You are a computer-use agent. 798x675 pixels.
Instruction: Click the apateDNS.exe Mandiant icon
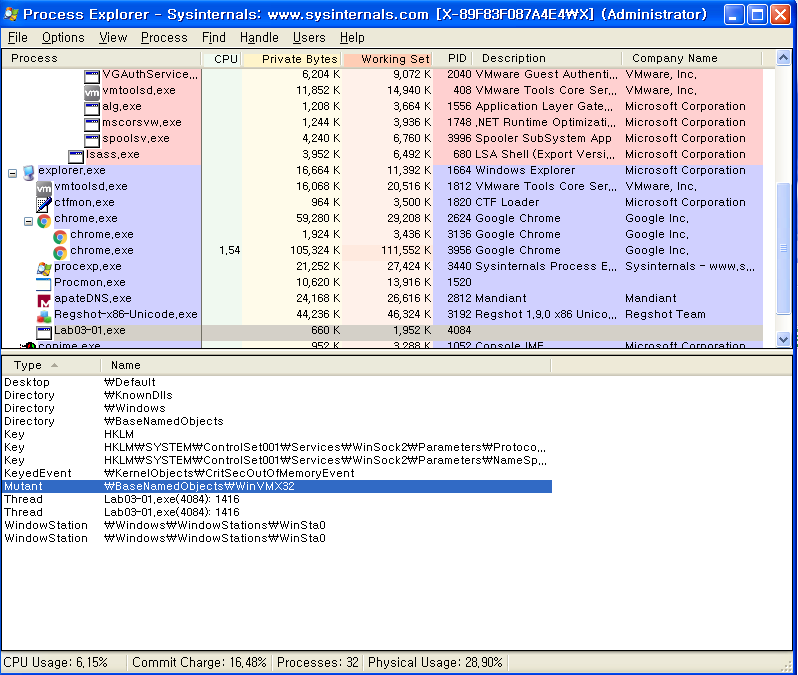point(44,301)
